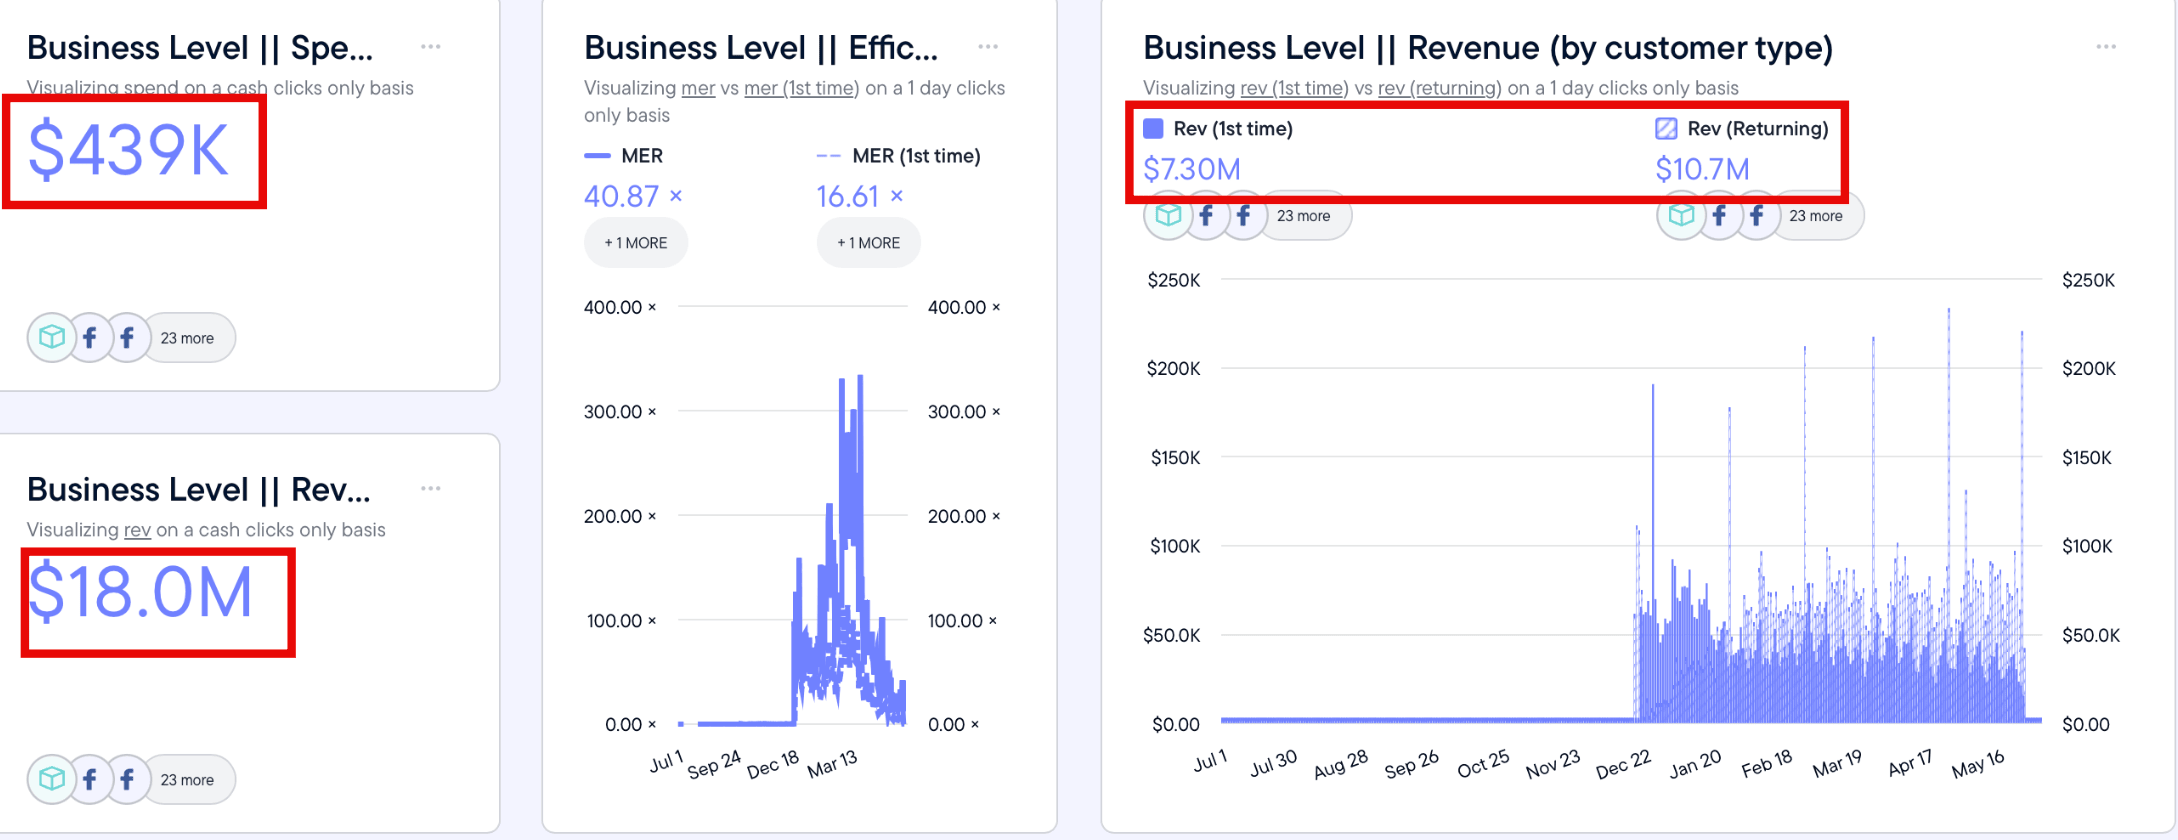
Task: Expand '+1 MORE' under MER (1st time)
Action: click(x=868, y=243)
